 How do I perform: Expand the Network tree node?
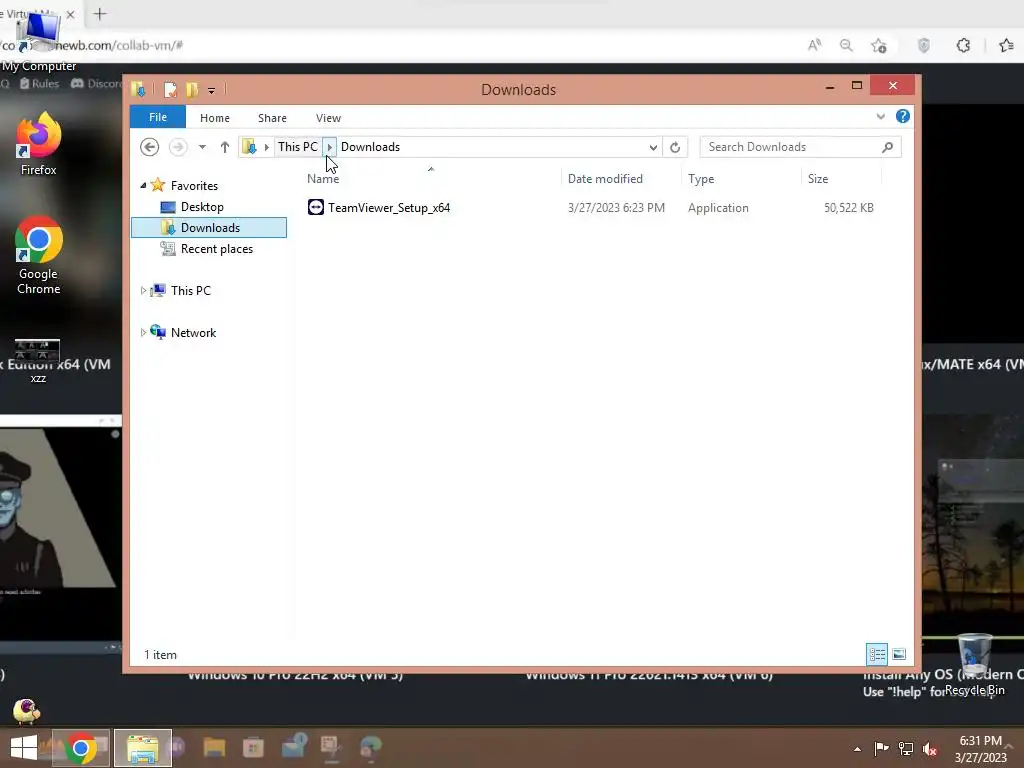click(143, 332)
